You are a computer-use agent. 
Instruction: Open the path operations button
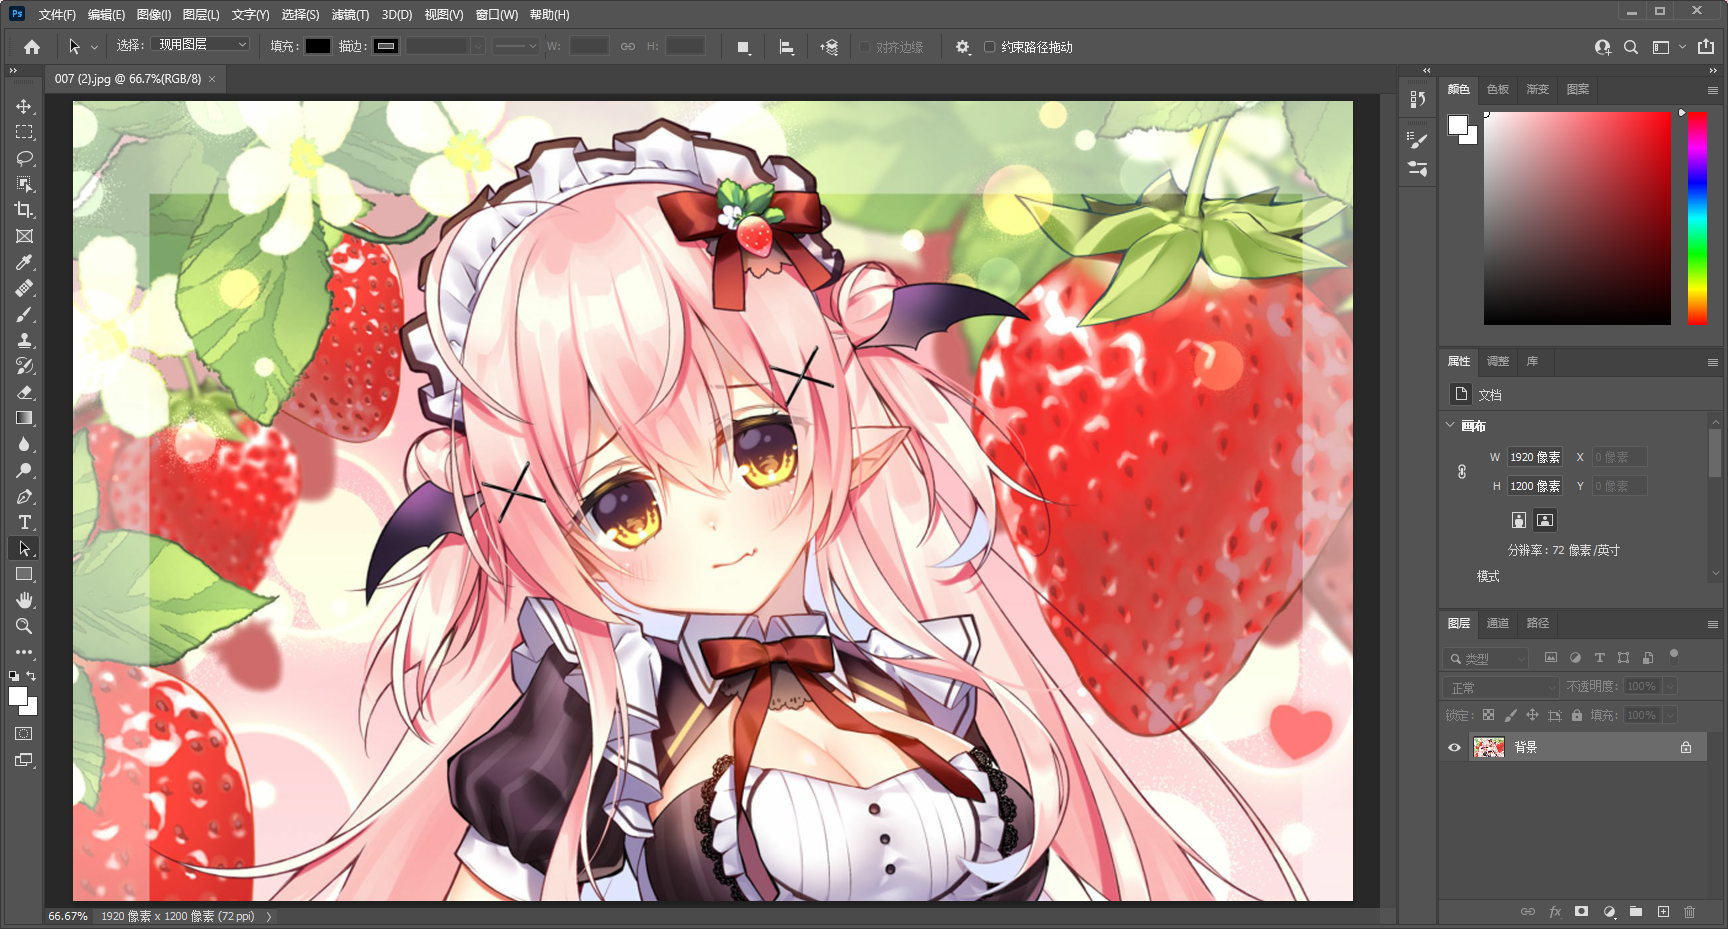tap(743, 47)
